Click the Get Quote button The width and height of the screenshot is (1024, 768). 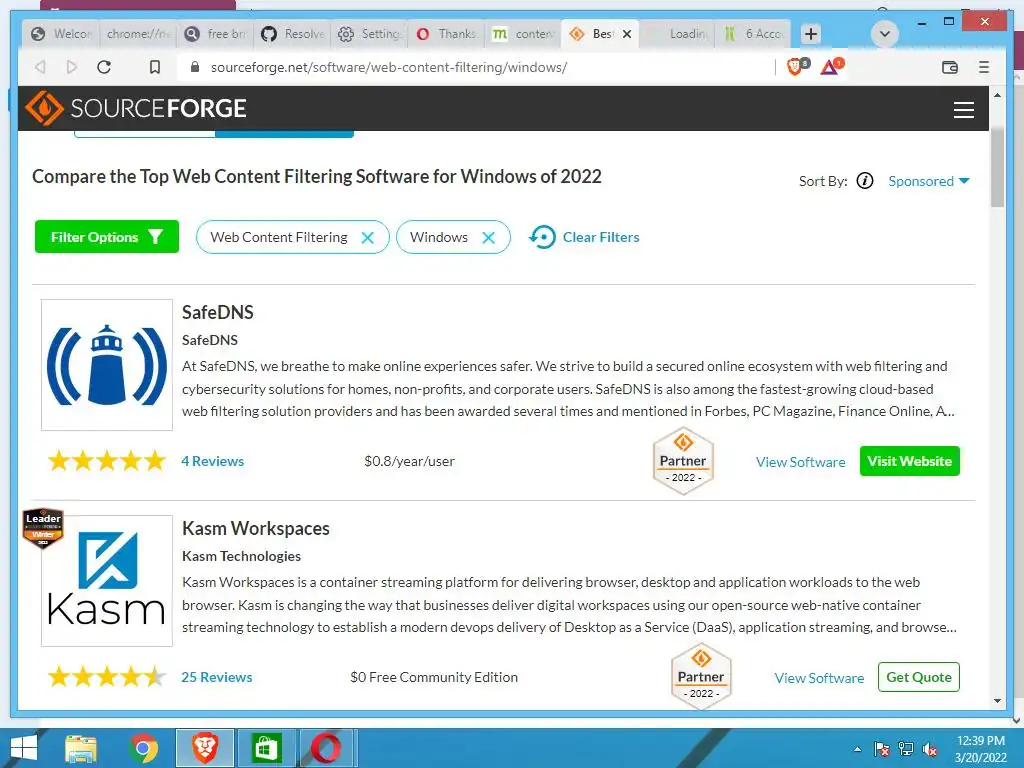click(919, 677)
